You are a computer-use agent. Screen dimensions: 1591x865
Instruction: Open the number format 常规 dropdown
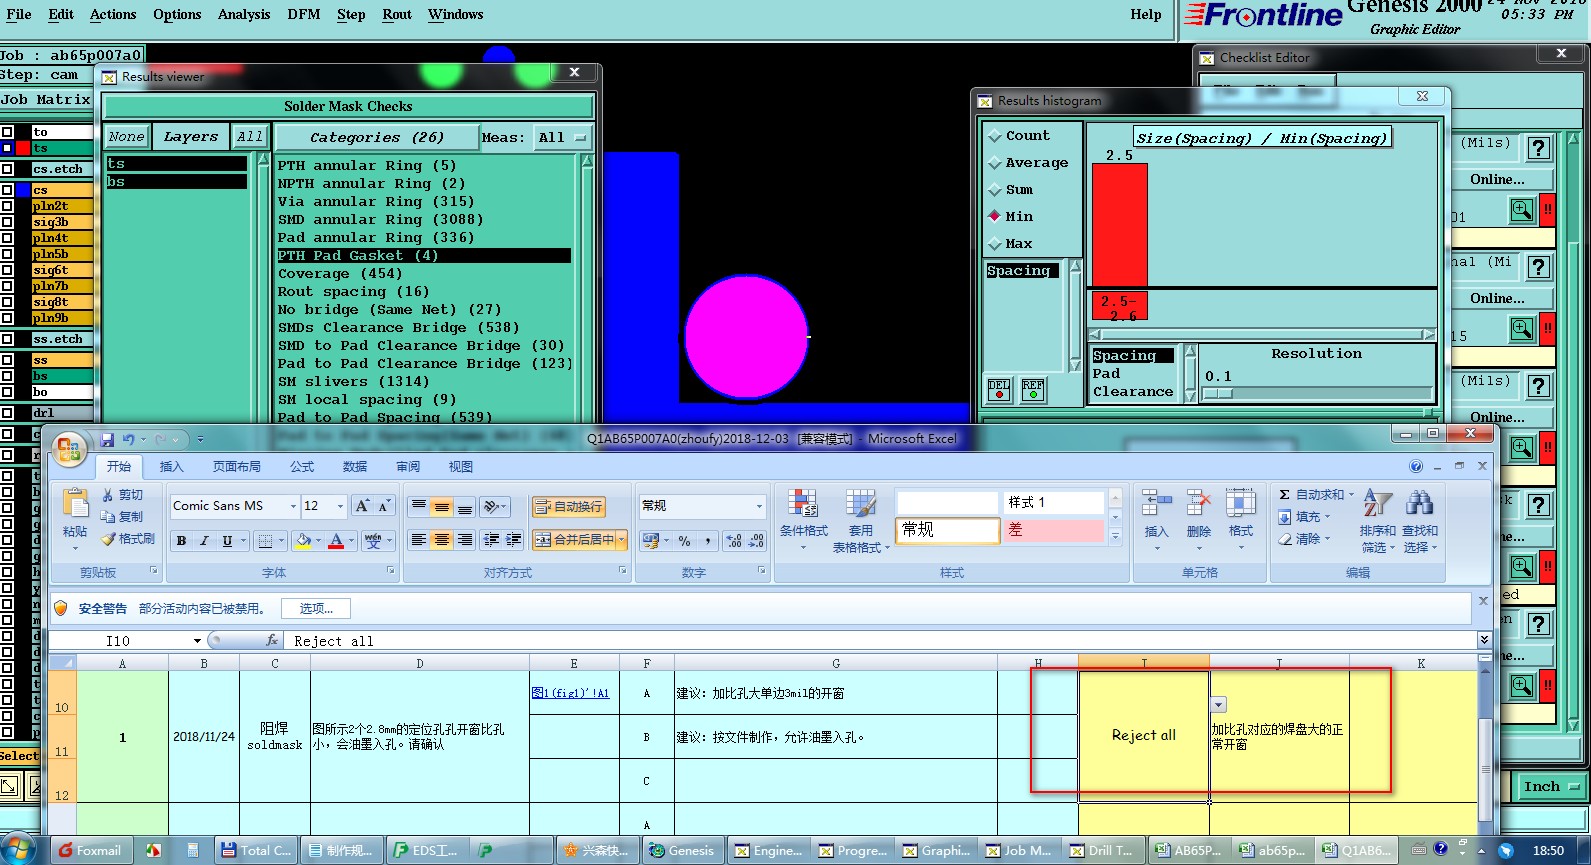coord(759,506)
